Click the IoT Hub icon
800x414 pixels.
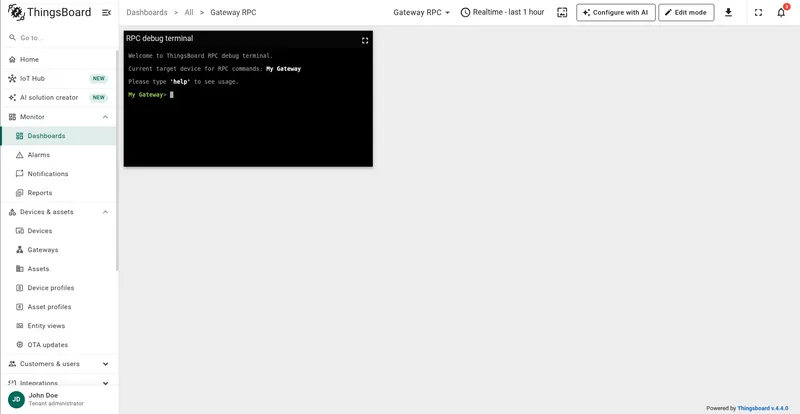[12, 79]
